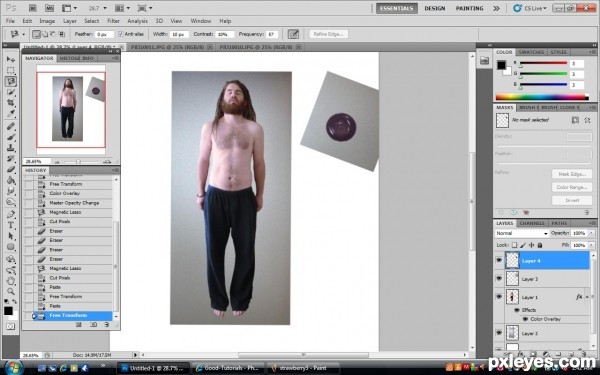This screenshot has height=375, width=600.
Task: Hide Layer 4 using eye icon
Action: [499, 260]
